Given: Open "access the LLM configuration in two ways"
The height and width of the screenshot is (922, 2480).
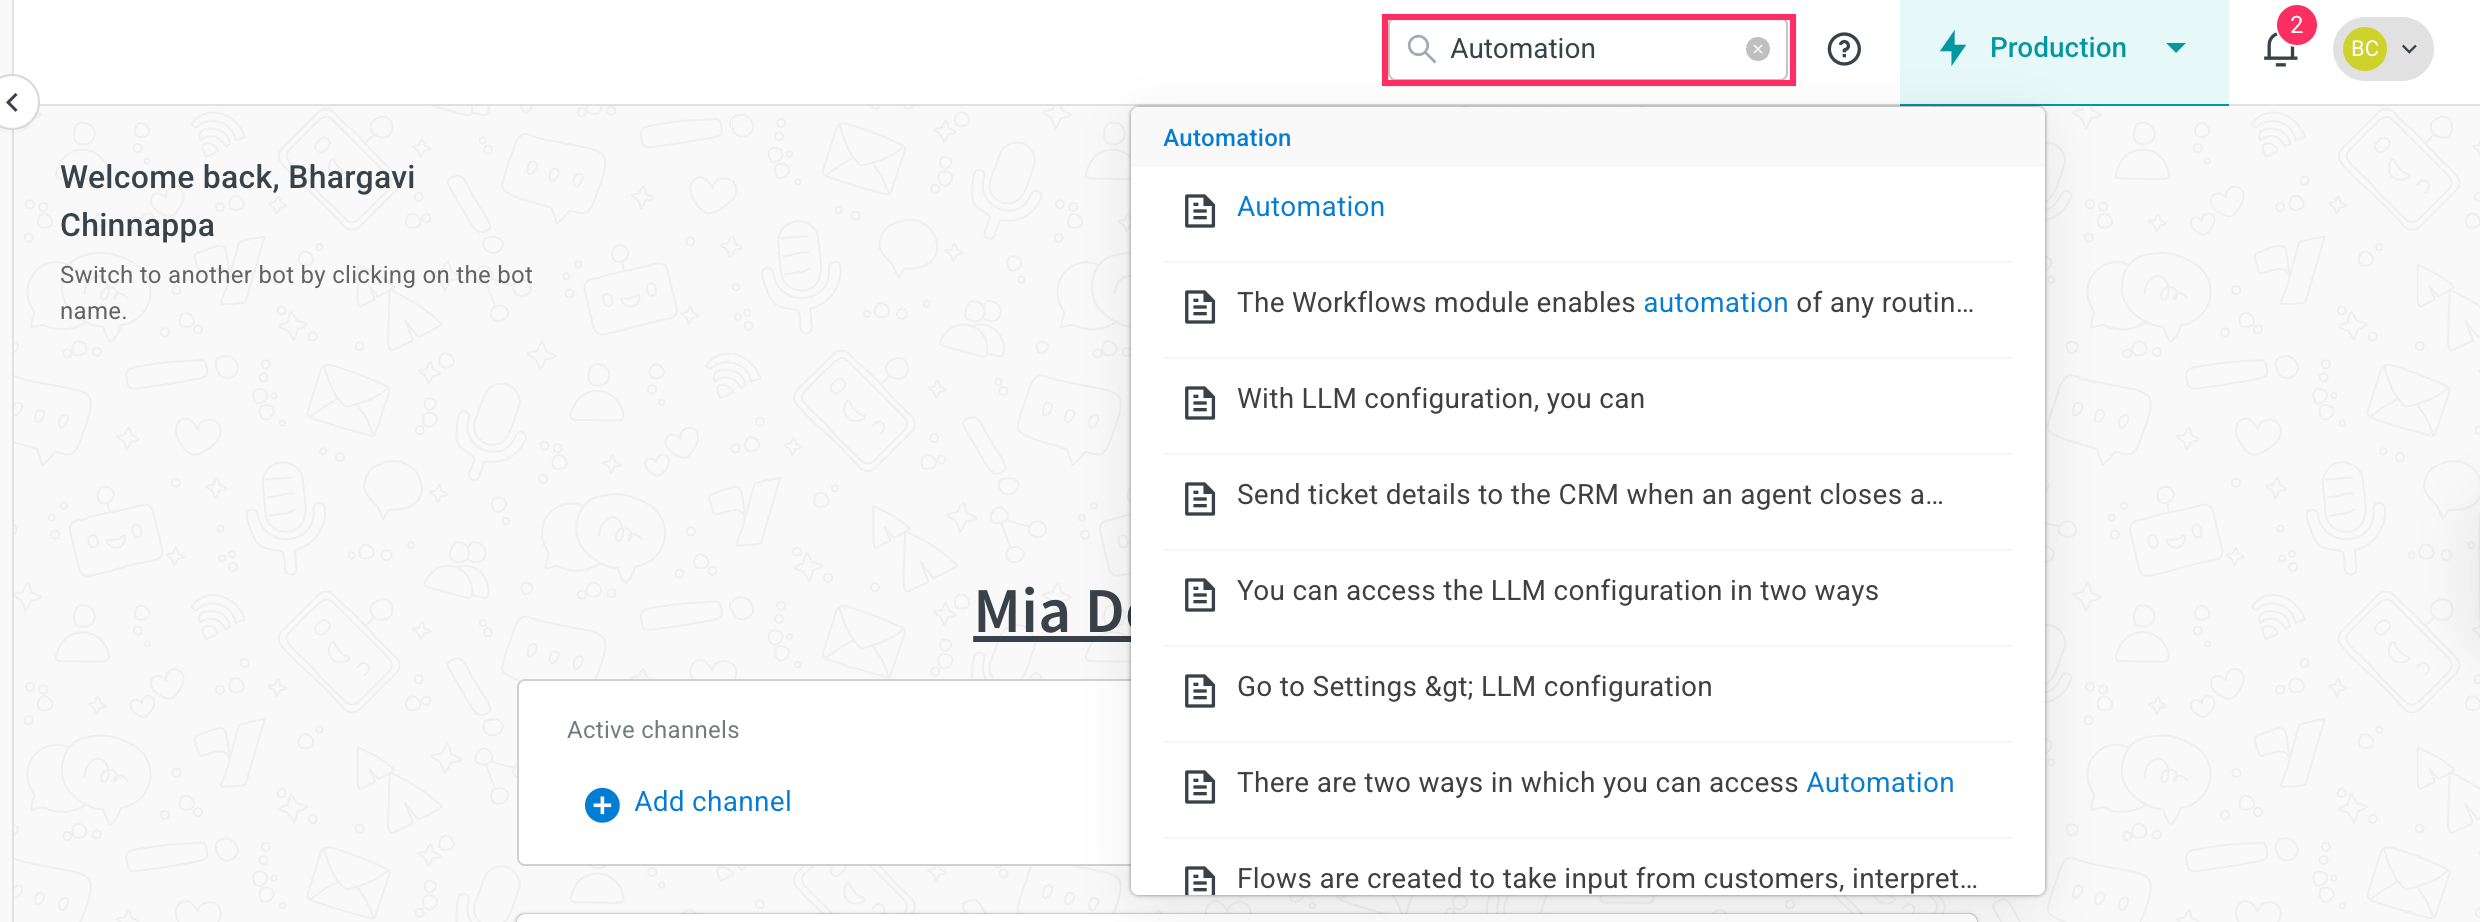Looking at the screenshot, I should [x=1557, y=591].
